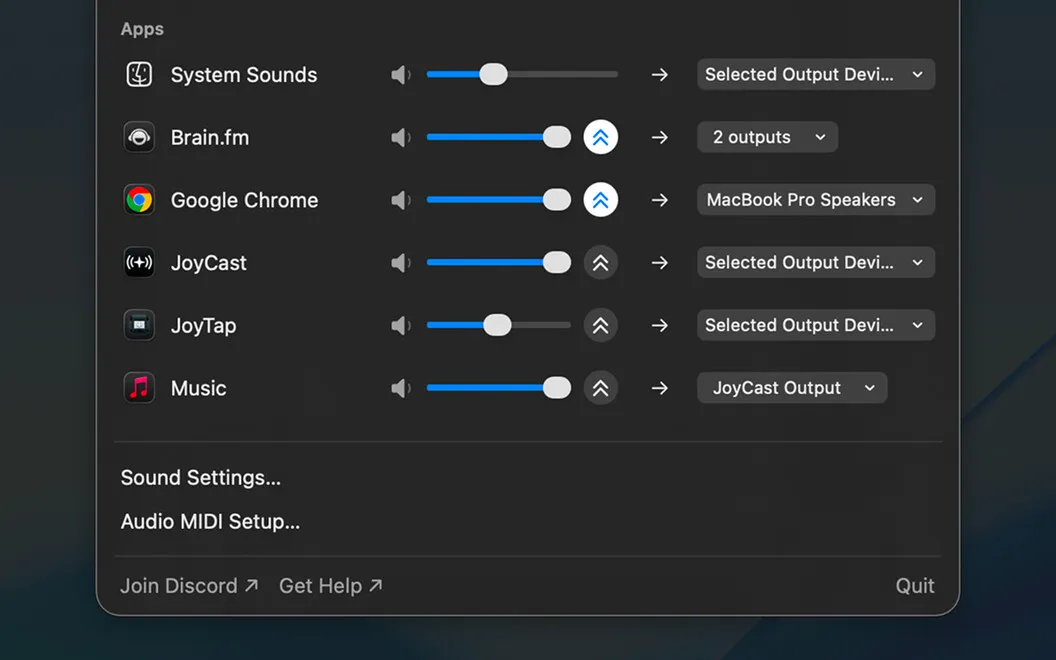Open Audio MIDI Setup…
1056x660 pixels.
tap(210, 521)
